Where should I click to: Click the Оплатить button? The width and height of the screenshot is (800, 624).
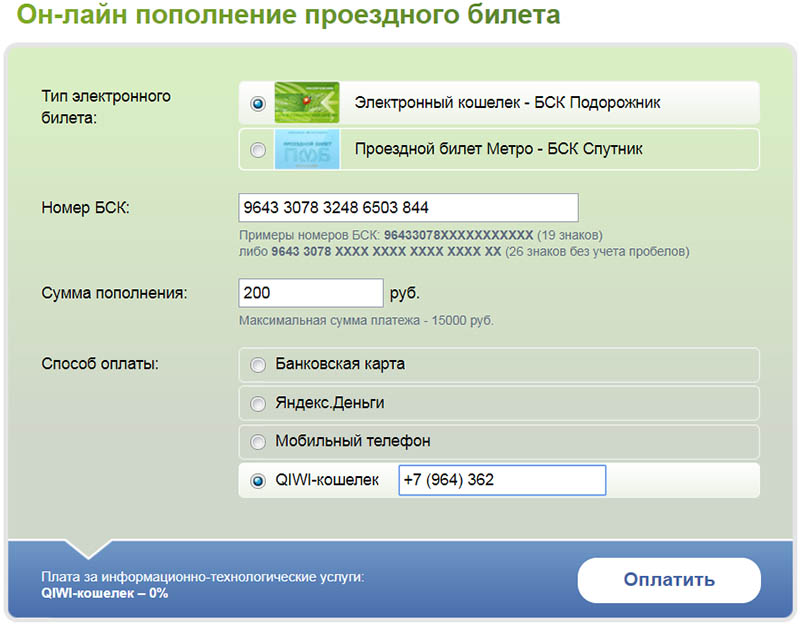click(669, 580)
